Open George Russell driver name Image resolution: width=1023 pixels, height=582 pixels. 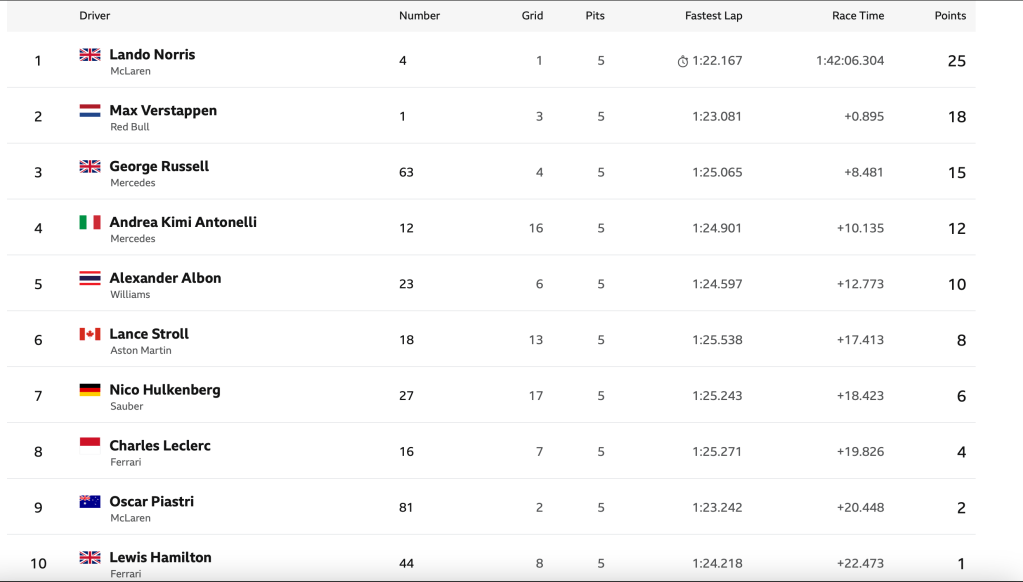(159, 167)
